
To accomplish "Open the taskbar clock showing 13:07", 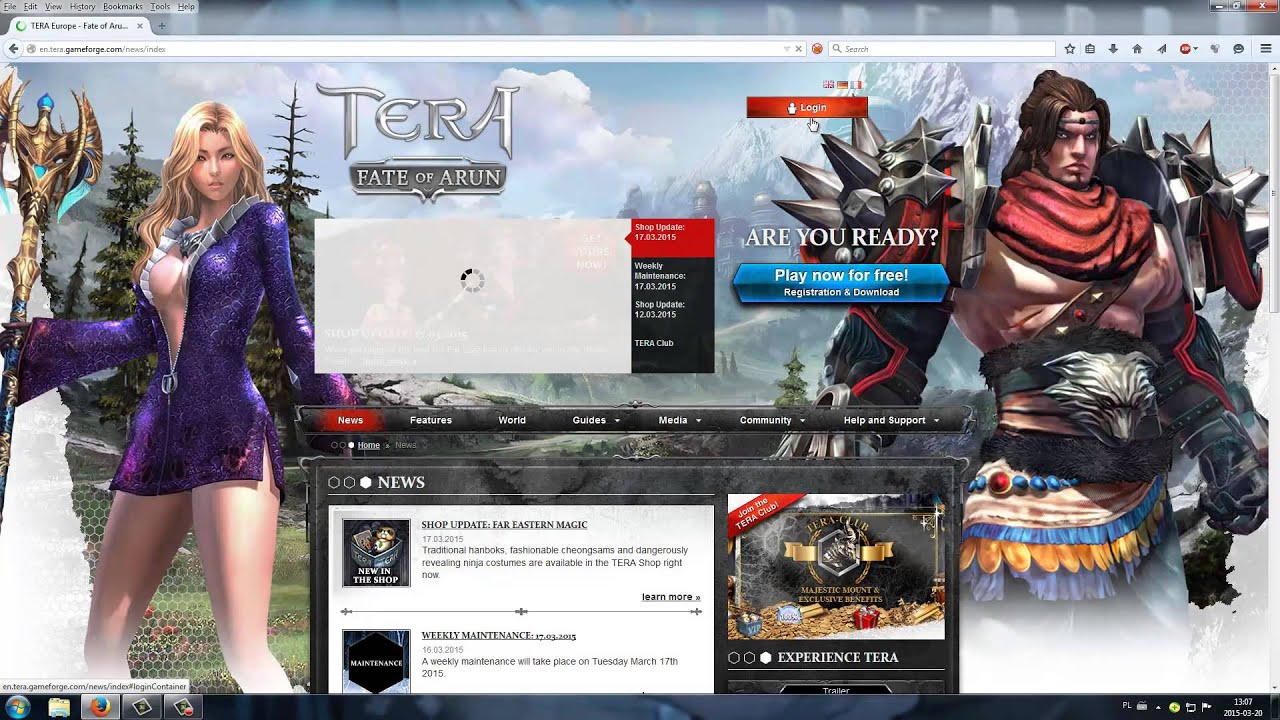I will (x=1243, y=707).
